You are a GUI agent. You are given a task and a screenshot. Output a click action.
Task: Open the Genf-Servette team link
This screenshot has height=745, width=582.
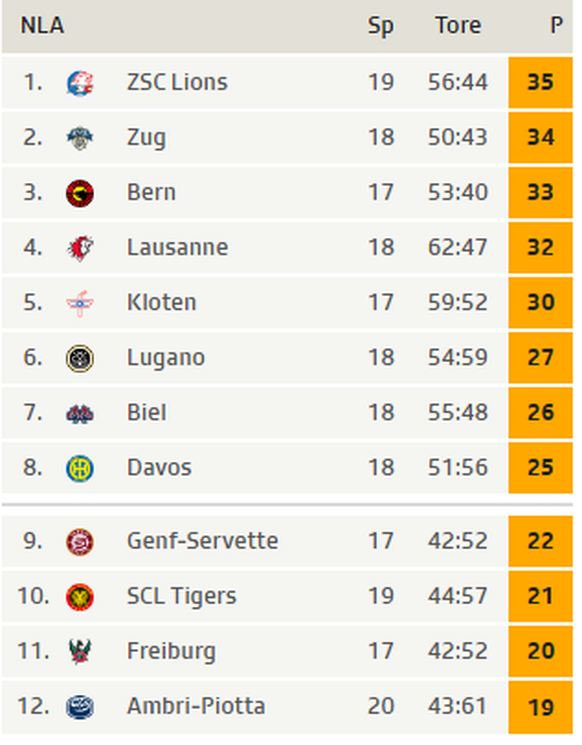point(202,541)
